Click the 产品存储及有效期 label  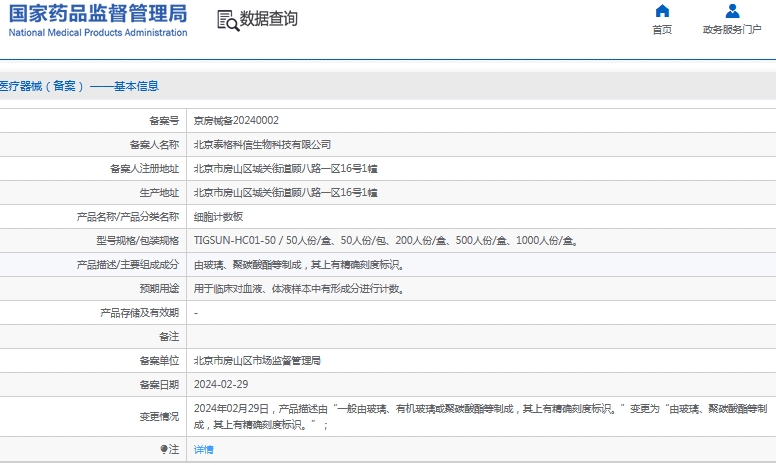tap(139, 313)
